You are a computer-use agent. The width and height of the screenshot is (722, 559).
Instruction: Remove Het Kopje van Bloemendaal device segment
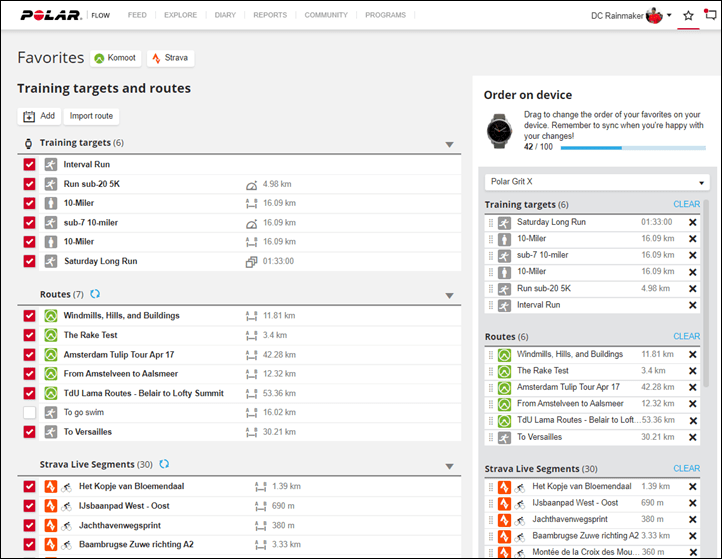(692, 487)
